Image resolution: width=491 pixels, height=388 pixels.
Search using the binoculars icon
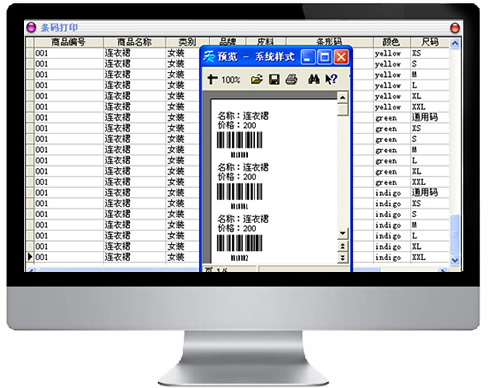[314, 79]
